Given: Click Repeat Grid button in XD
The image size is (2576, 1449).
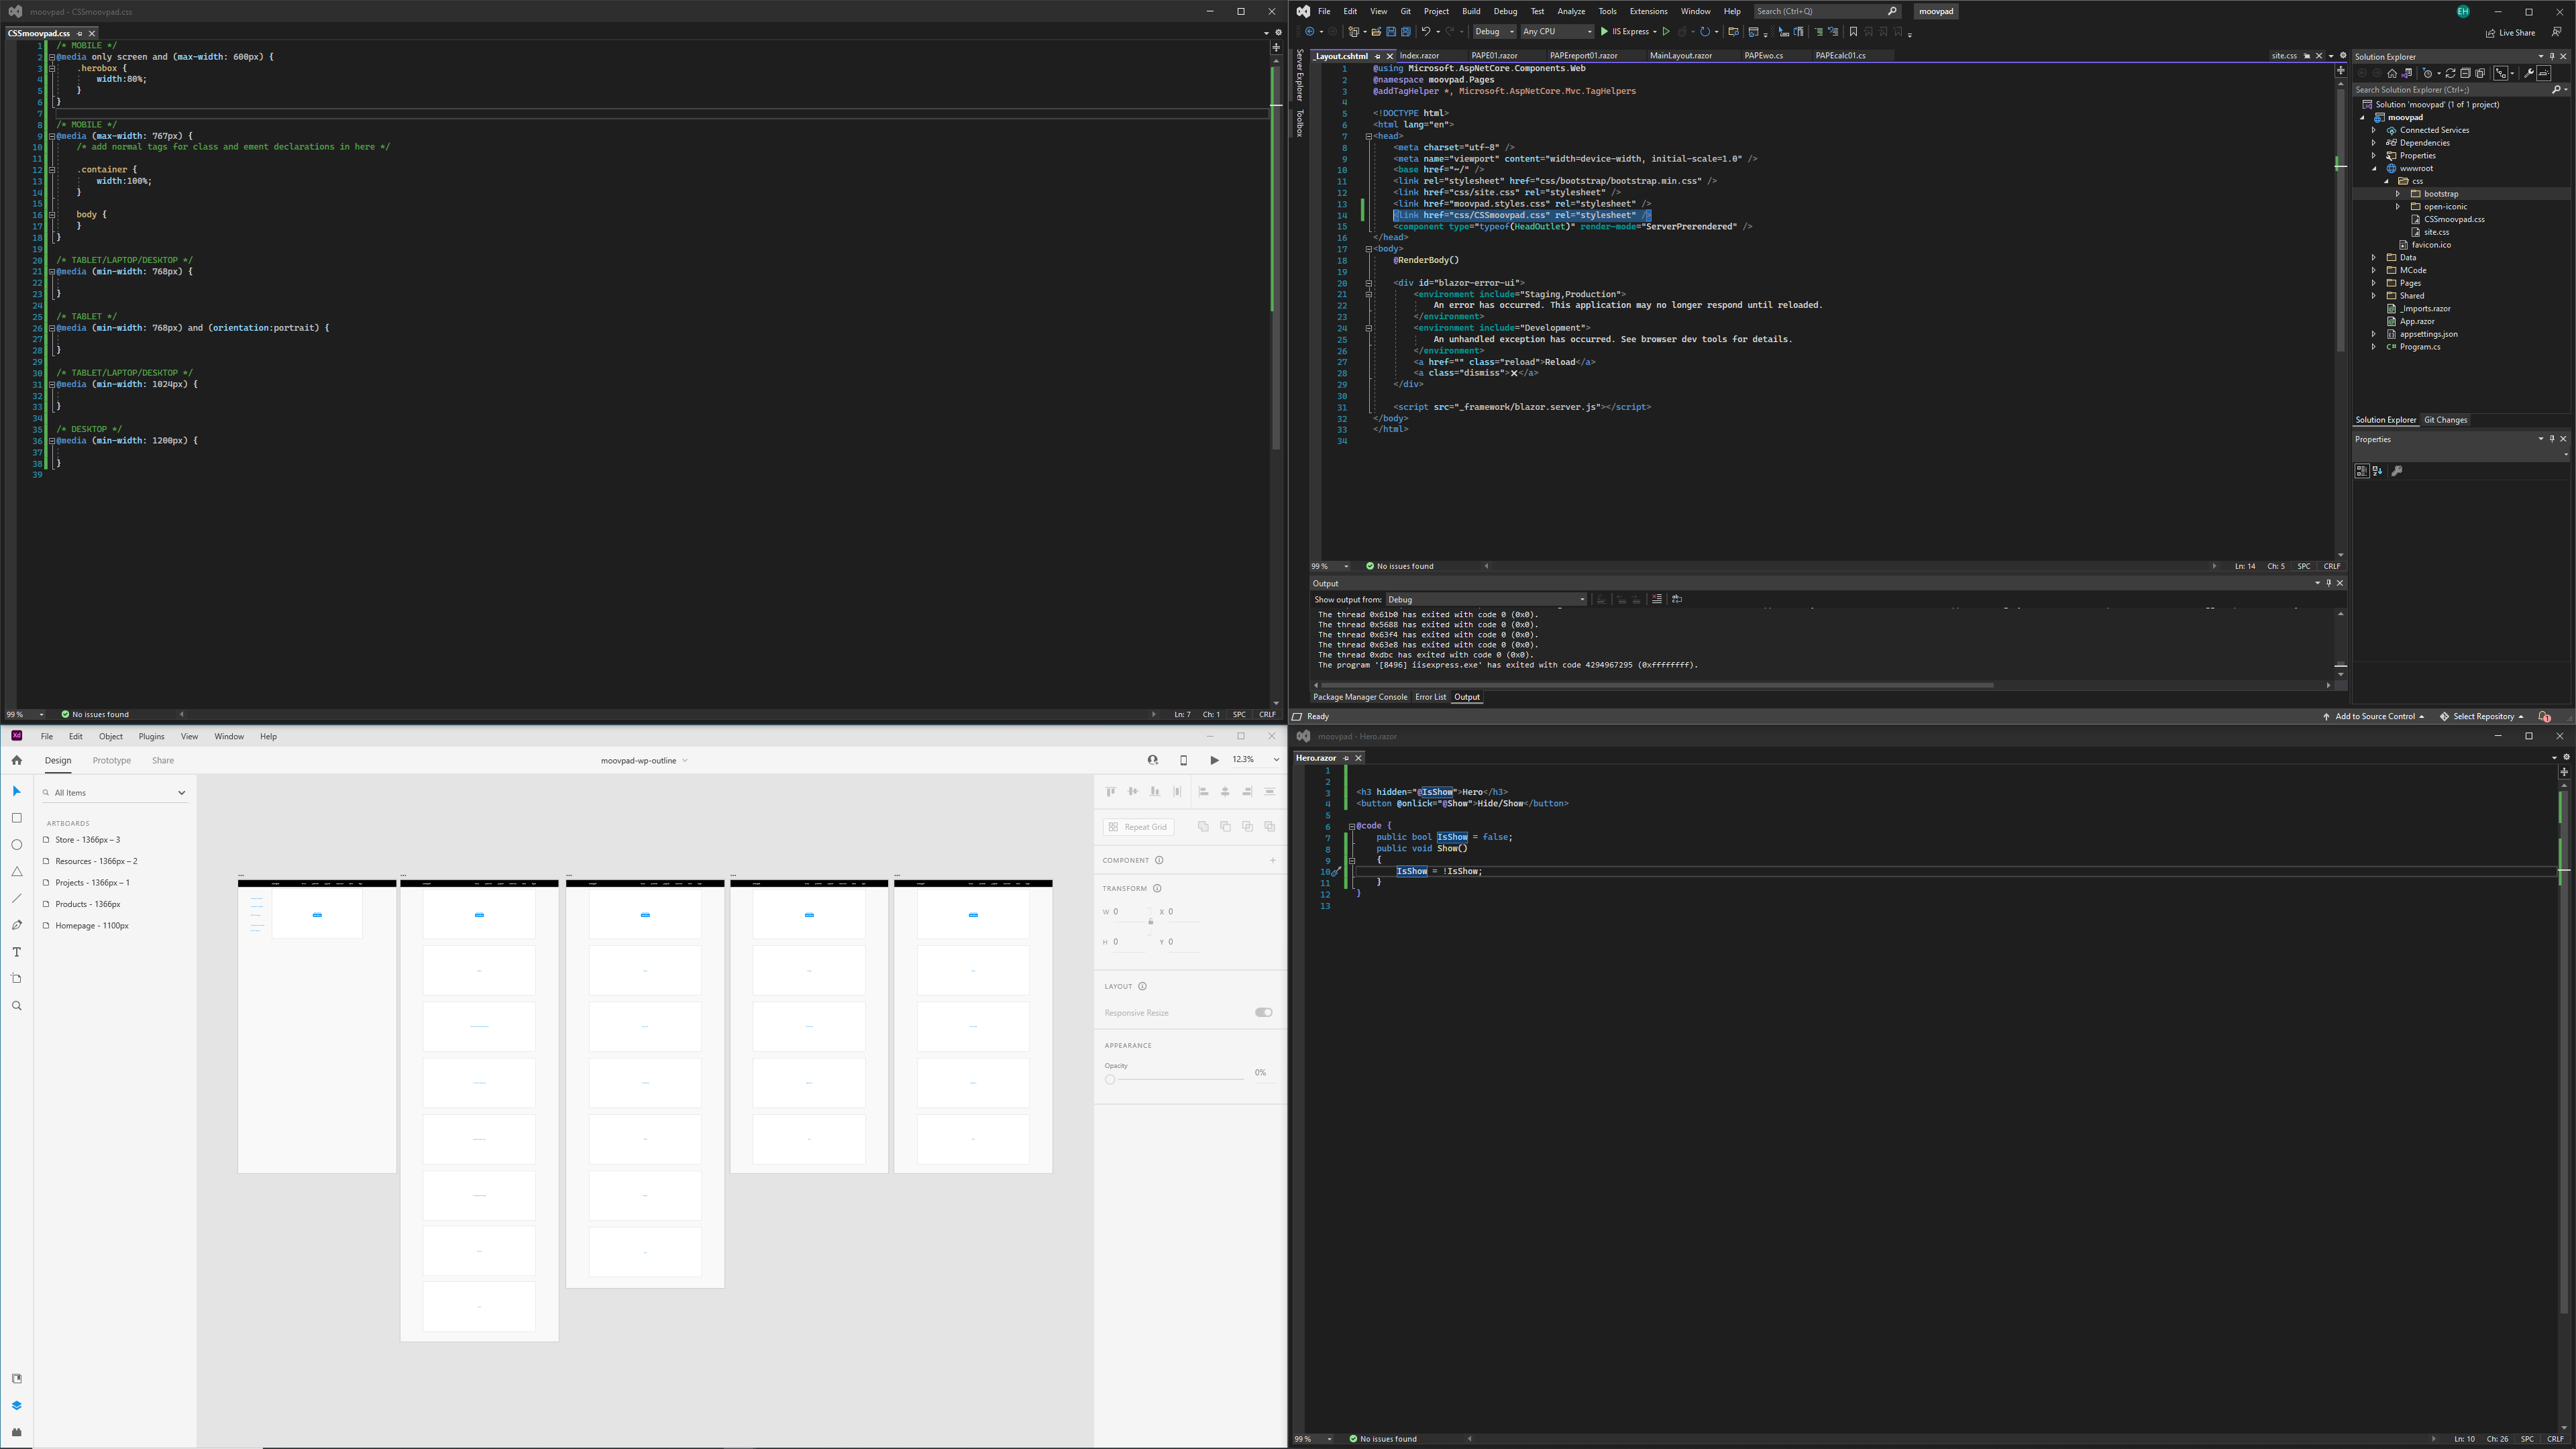Looking at the screenshot, I should 1138,827.
